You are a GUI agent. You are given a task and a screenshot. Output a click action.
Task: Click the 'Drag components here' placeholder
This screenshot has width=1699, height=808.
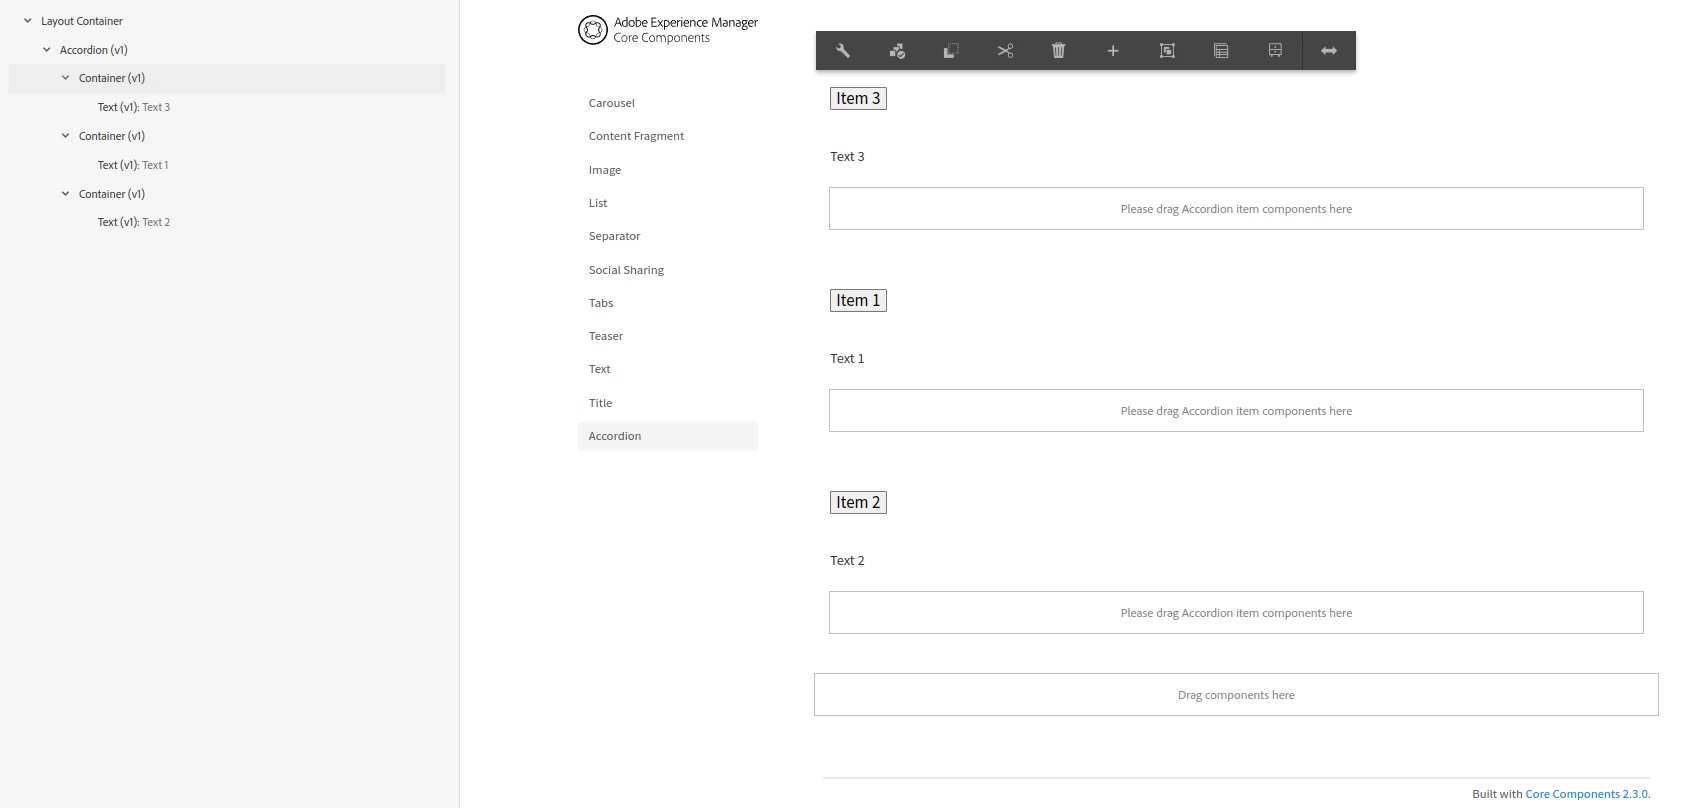point(1236,695)
